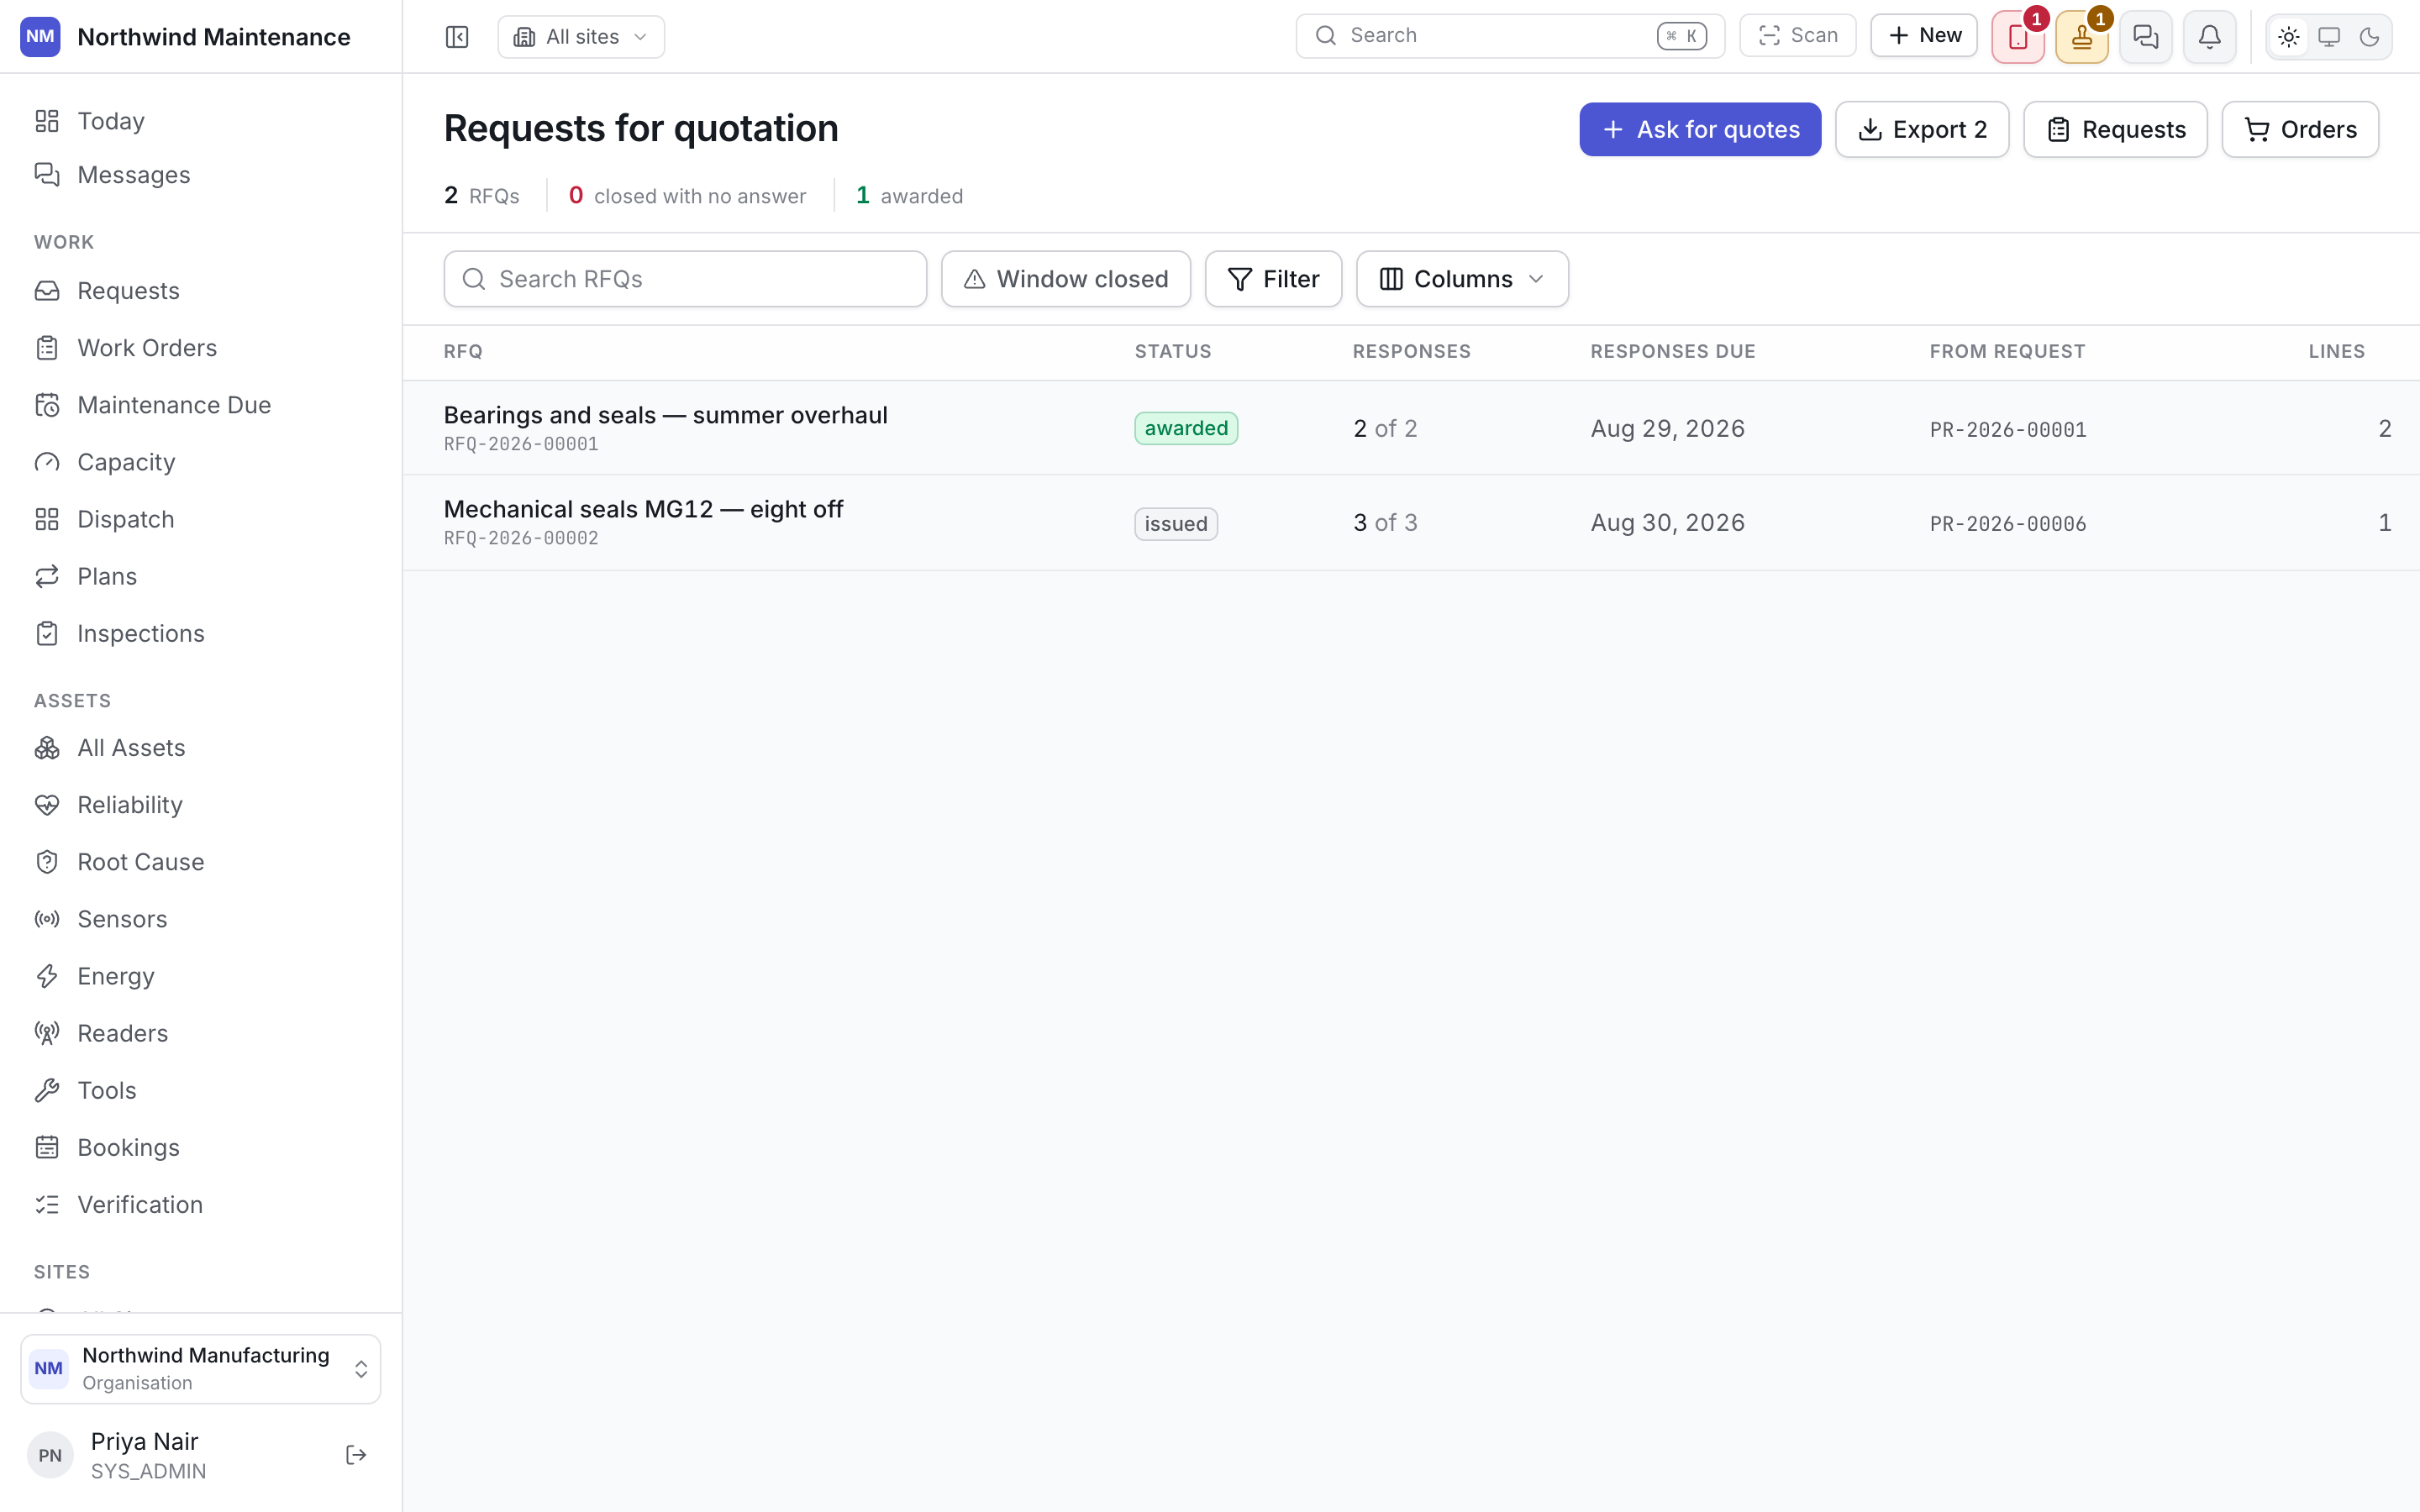Click the Energy lightning icon
The image size is (2420, 1512).
[47, 976]
